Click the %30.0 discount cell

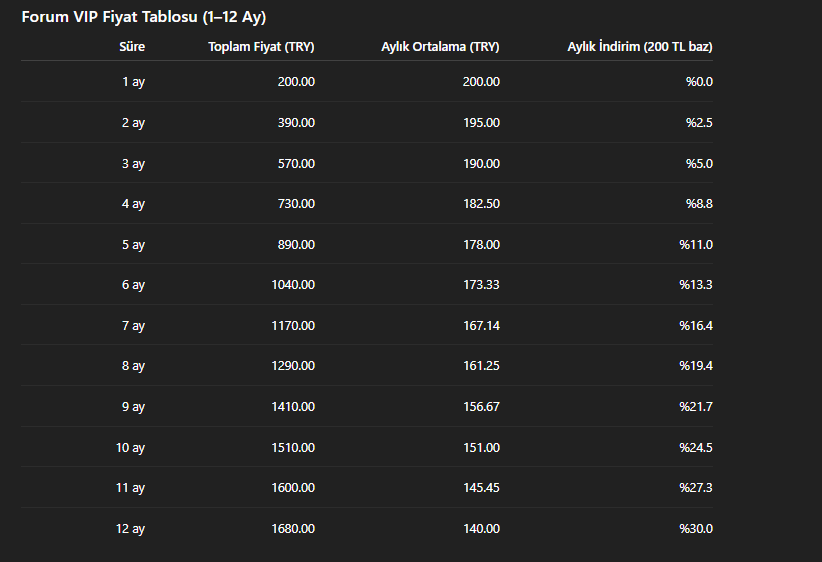tap(696, 528)
